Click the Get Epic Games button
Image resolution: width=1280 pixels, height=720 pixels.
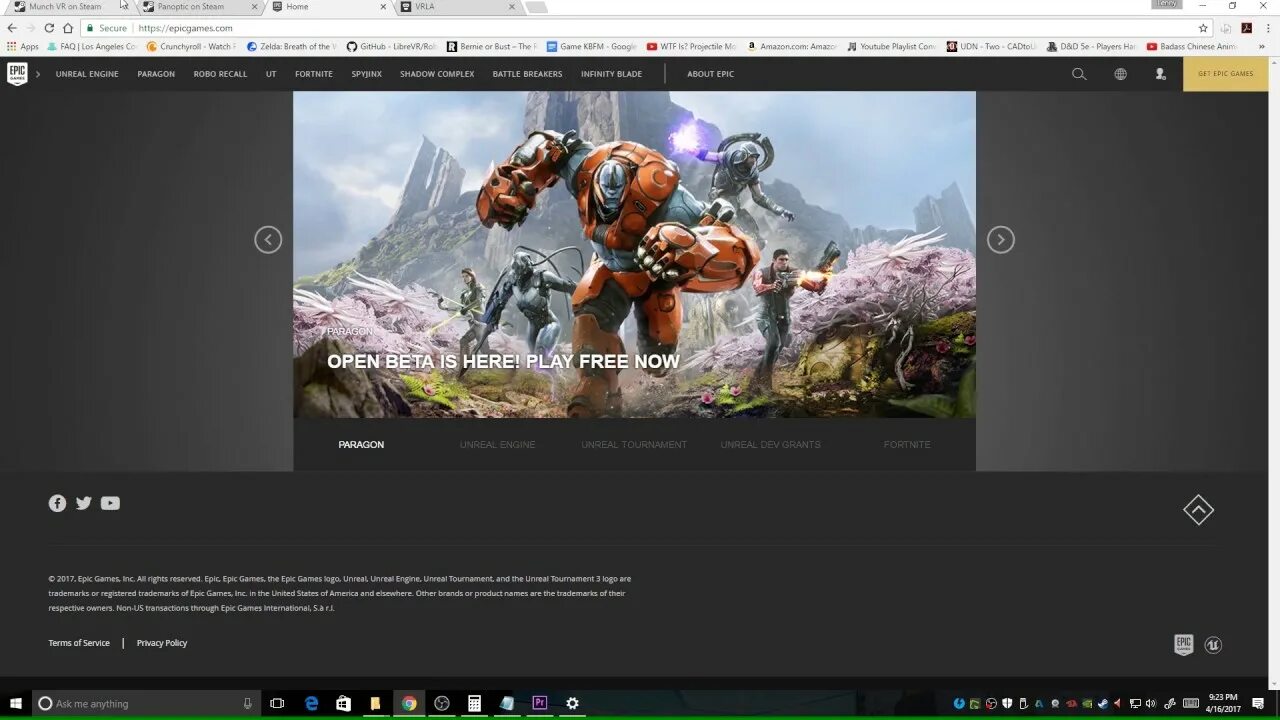tap(1226, 74)
